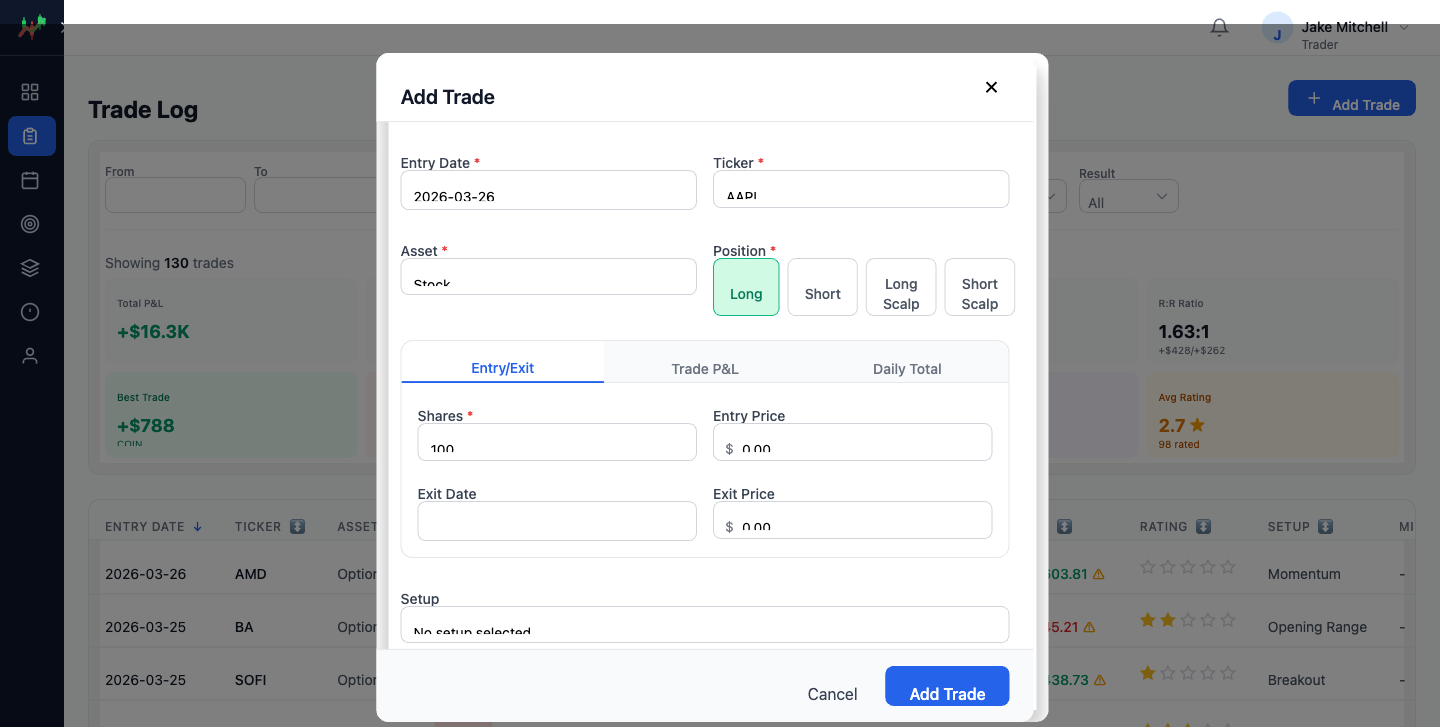Select the Short position option
The image size is (1440, 727).
[x=822, y=287]
